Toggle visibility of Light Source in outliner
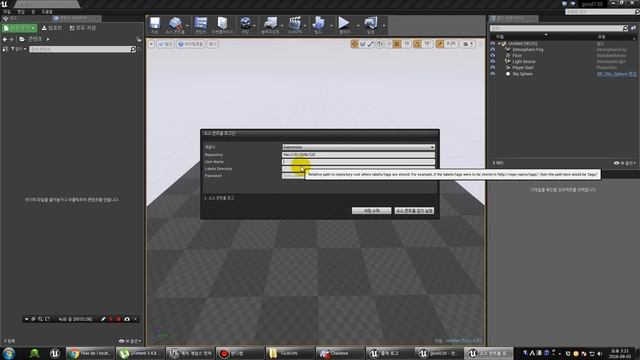 click(493, 62)
